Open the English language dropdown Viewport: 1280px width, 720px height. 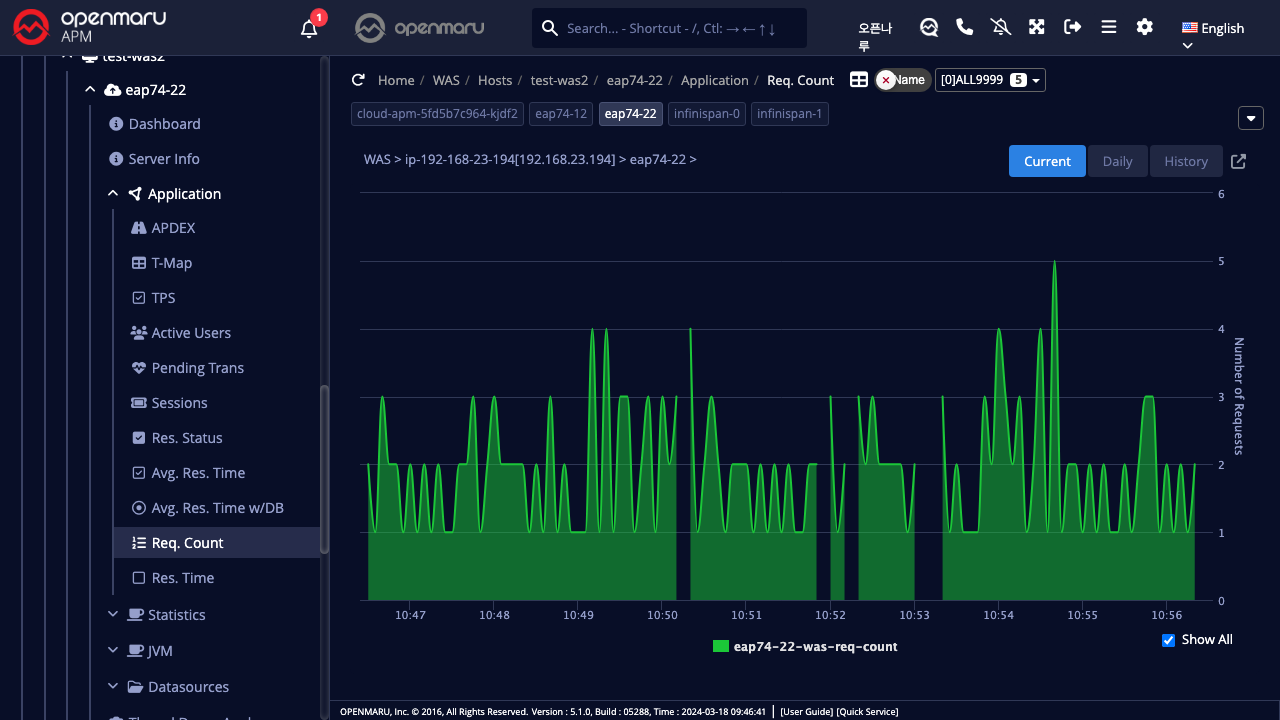click(1212, 29)
